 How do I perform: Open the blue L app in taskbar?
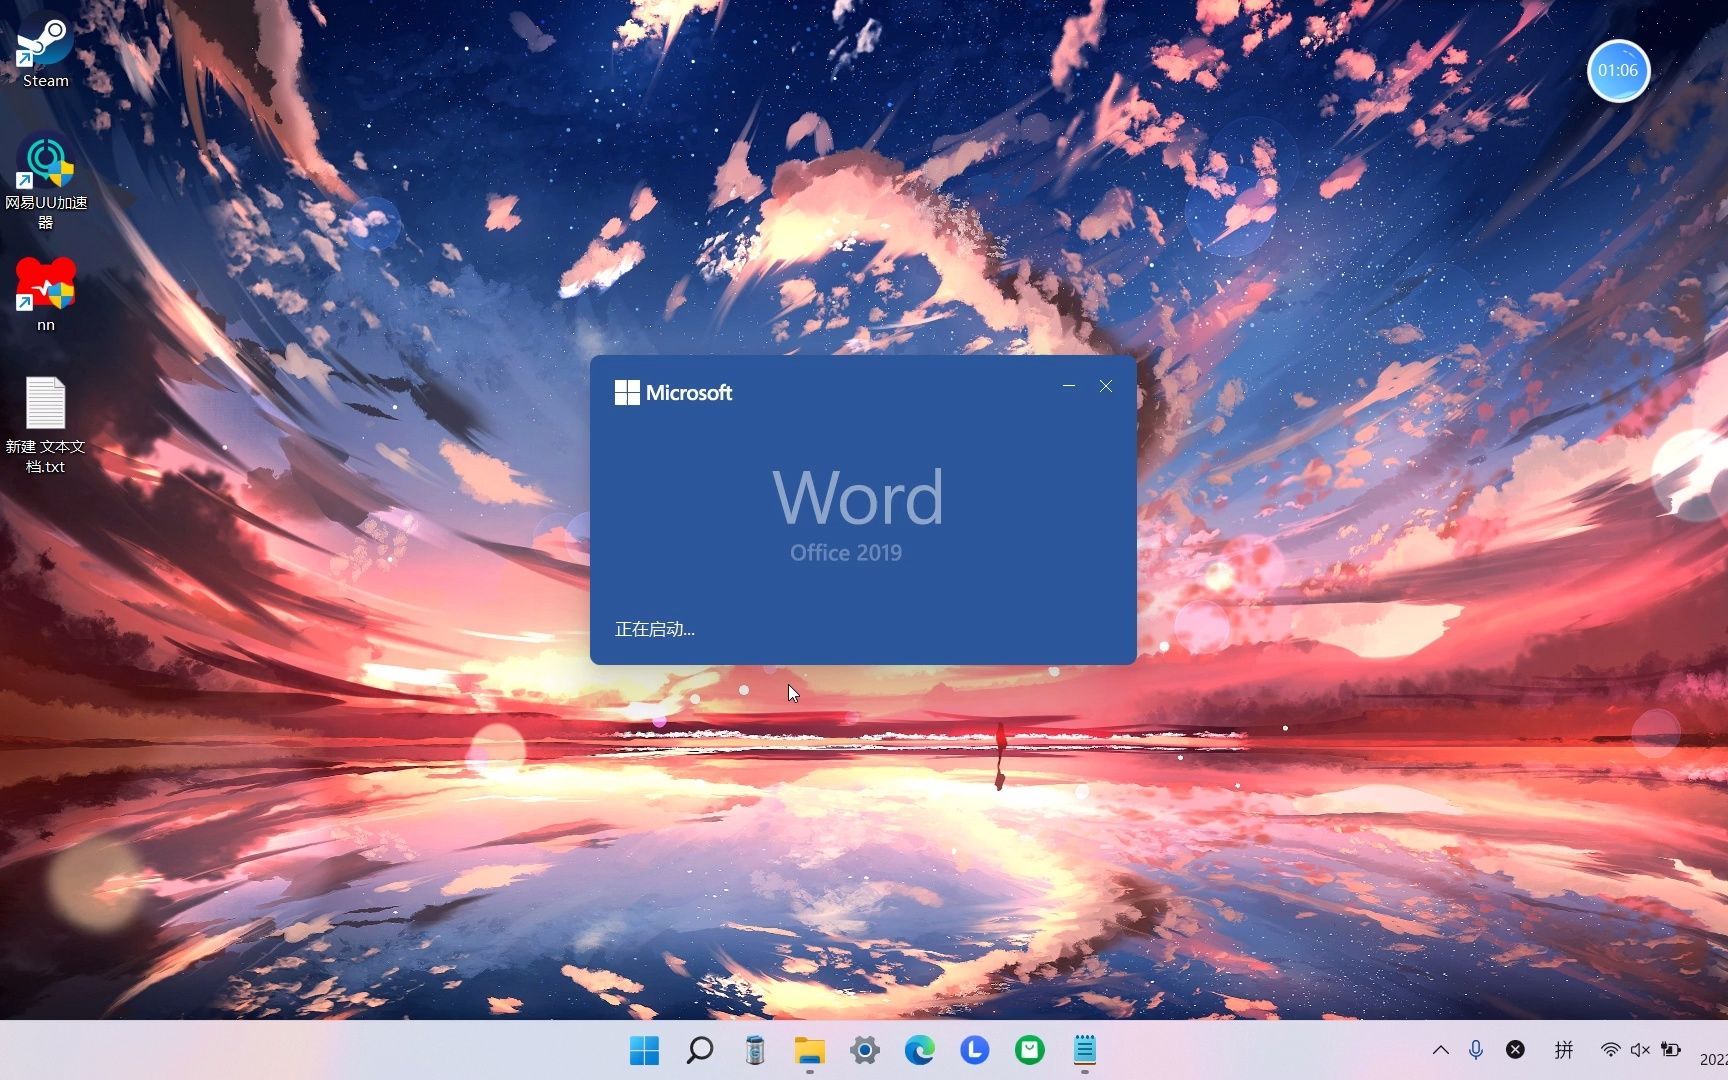click(x=975, y=1050)
